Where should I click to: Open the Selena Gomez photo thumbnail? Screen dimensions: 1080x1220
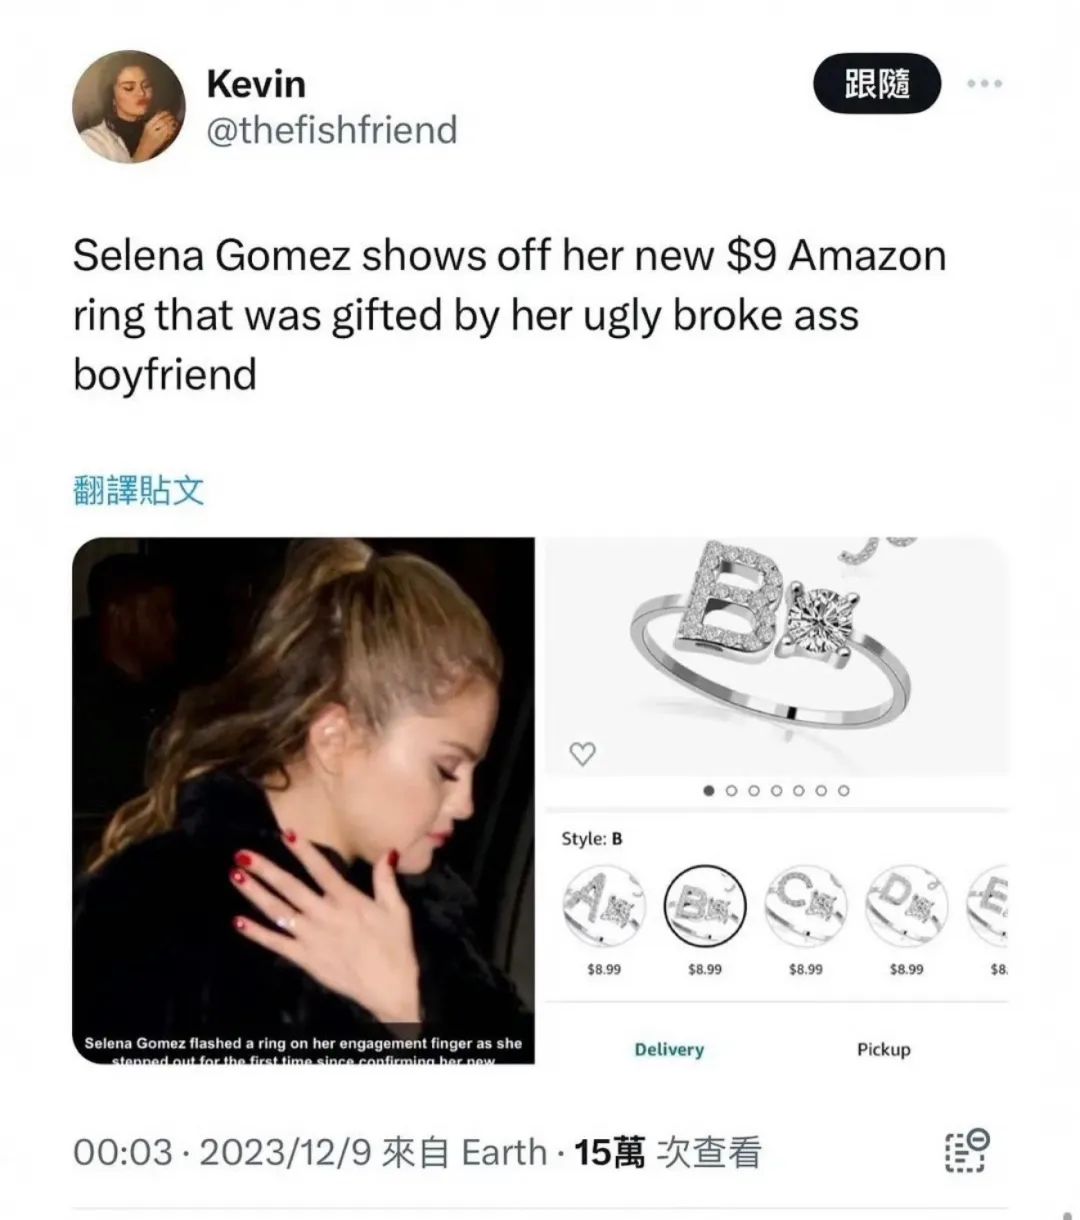[x=304, y=801]
